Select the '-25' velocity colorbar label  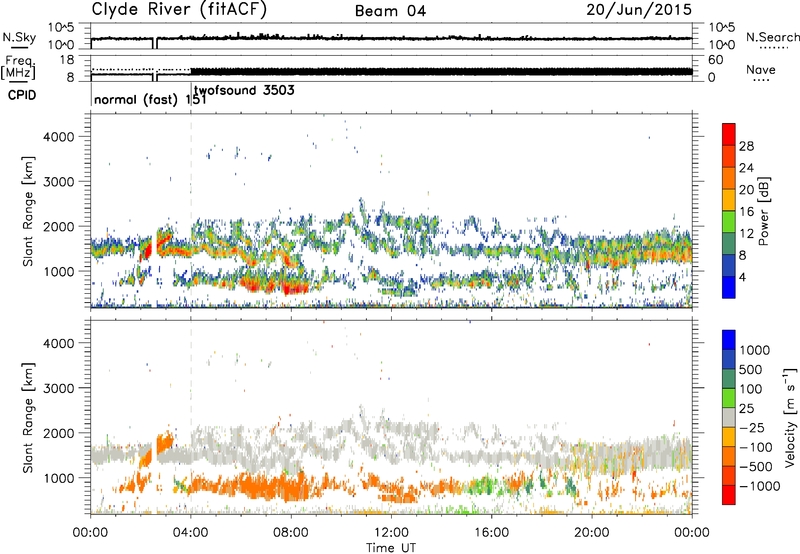point(752,428)
